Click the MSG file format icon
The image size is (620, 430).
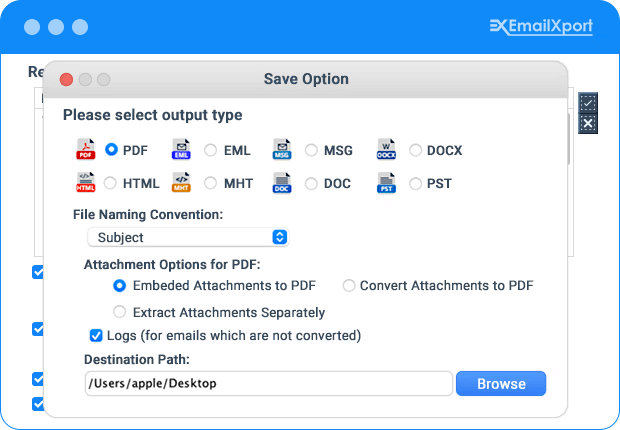pyautogui.click(x=282, y=149)
